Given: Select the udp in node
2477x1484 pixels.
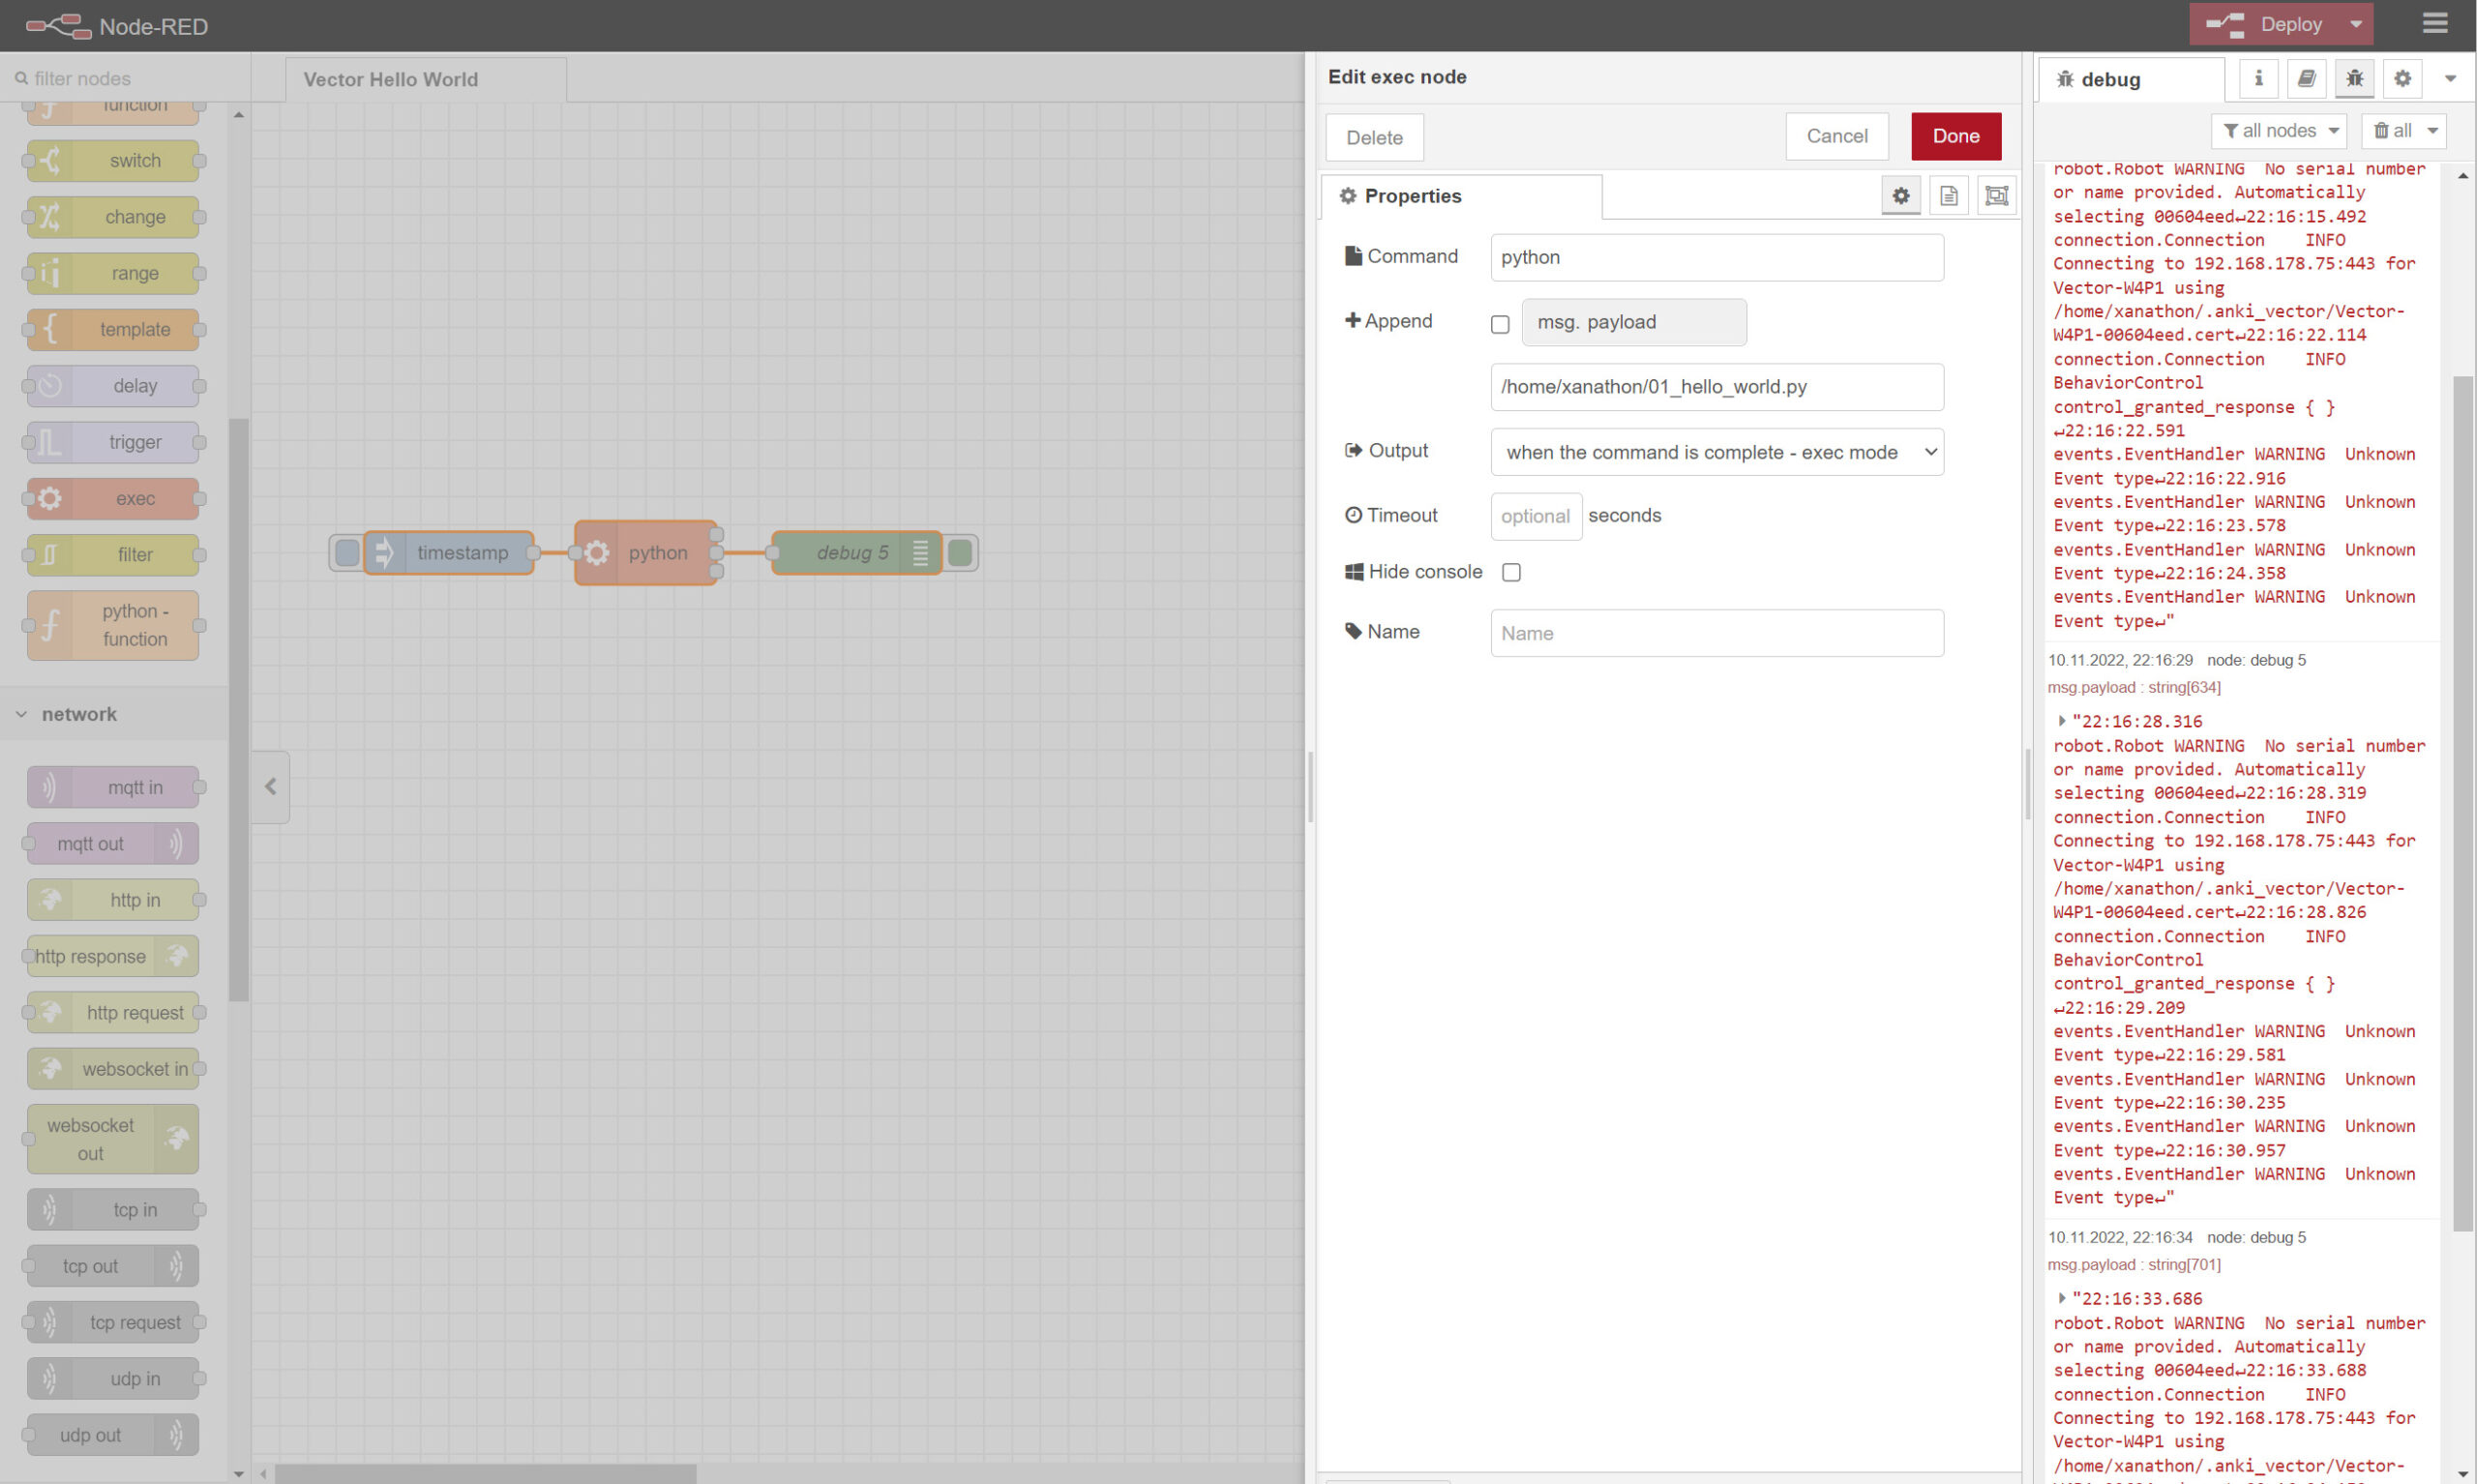Looking at the screenshot, I should [113, 1378].
